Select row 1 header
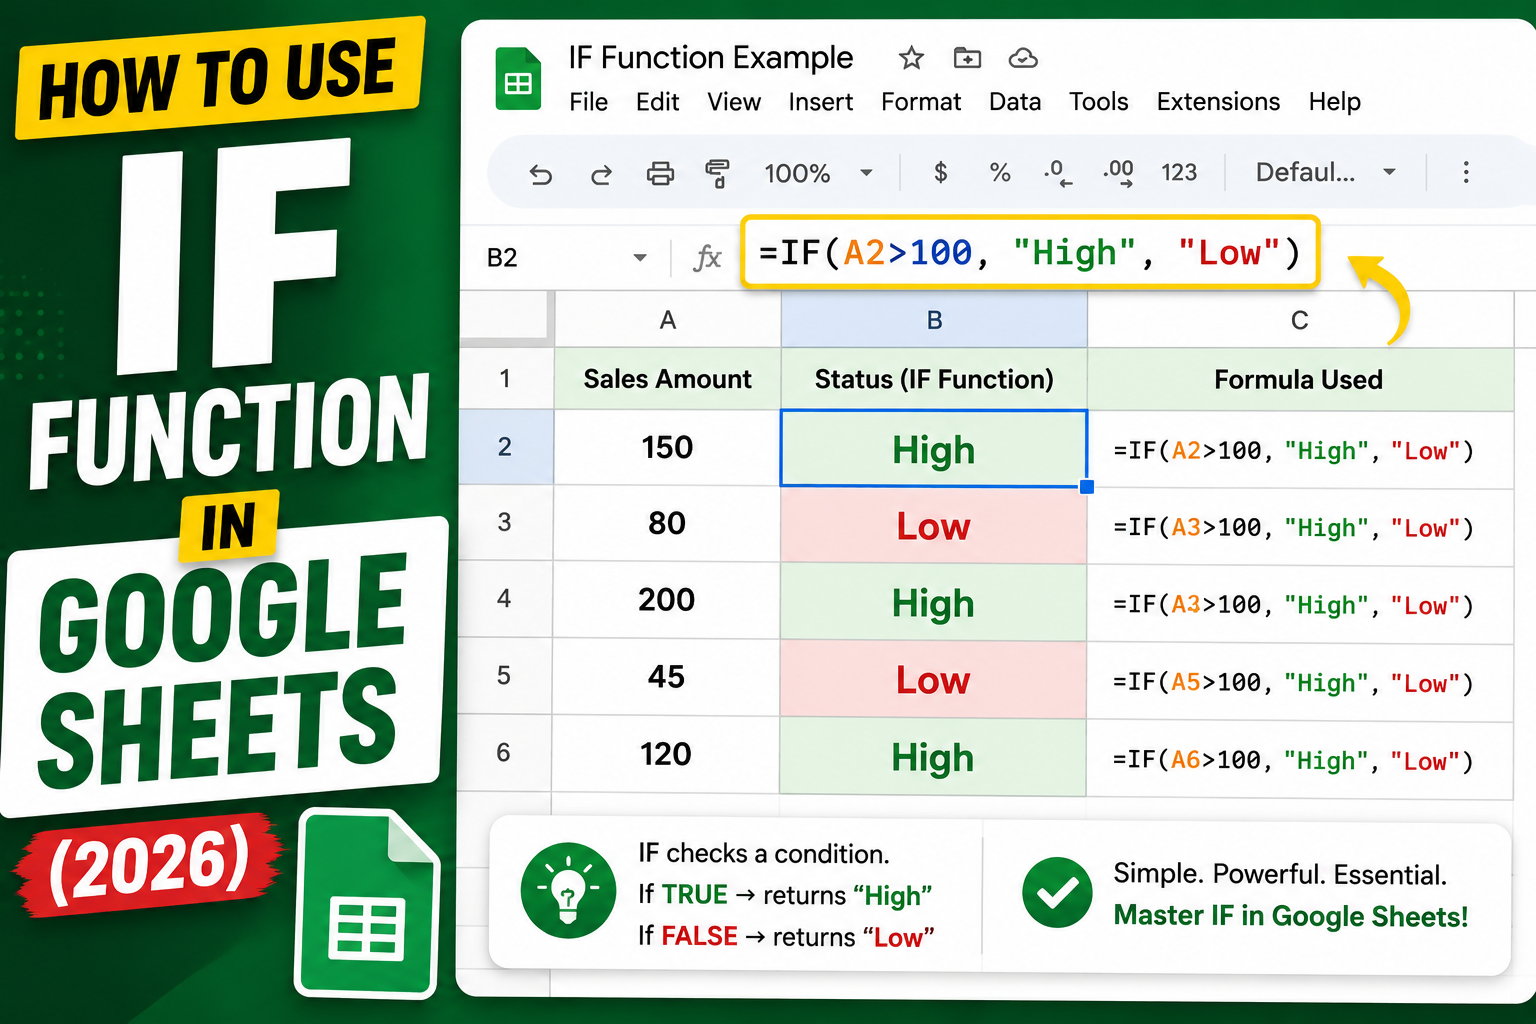 (x=505, y=379)
